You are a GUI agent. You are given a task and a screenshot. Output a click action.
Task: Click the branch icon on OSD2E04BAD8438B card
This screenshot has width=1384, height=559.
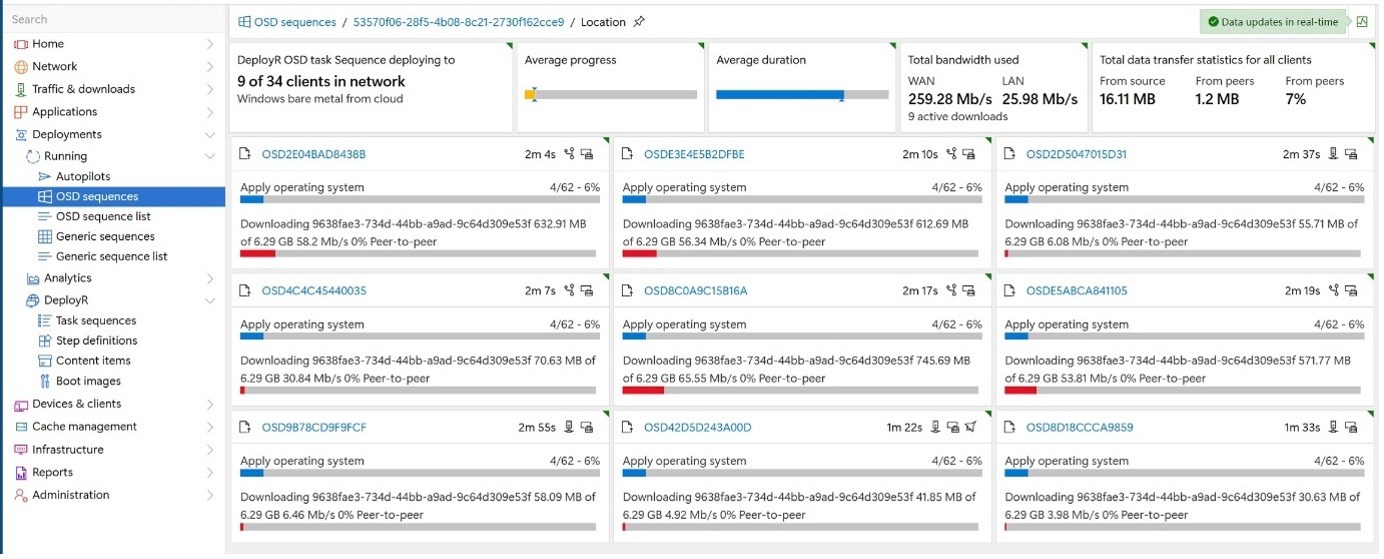point(569,154)
